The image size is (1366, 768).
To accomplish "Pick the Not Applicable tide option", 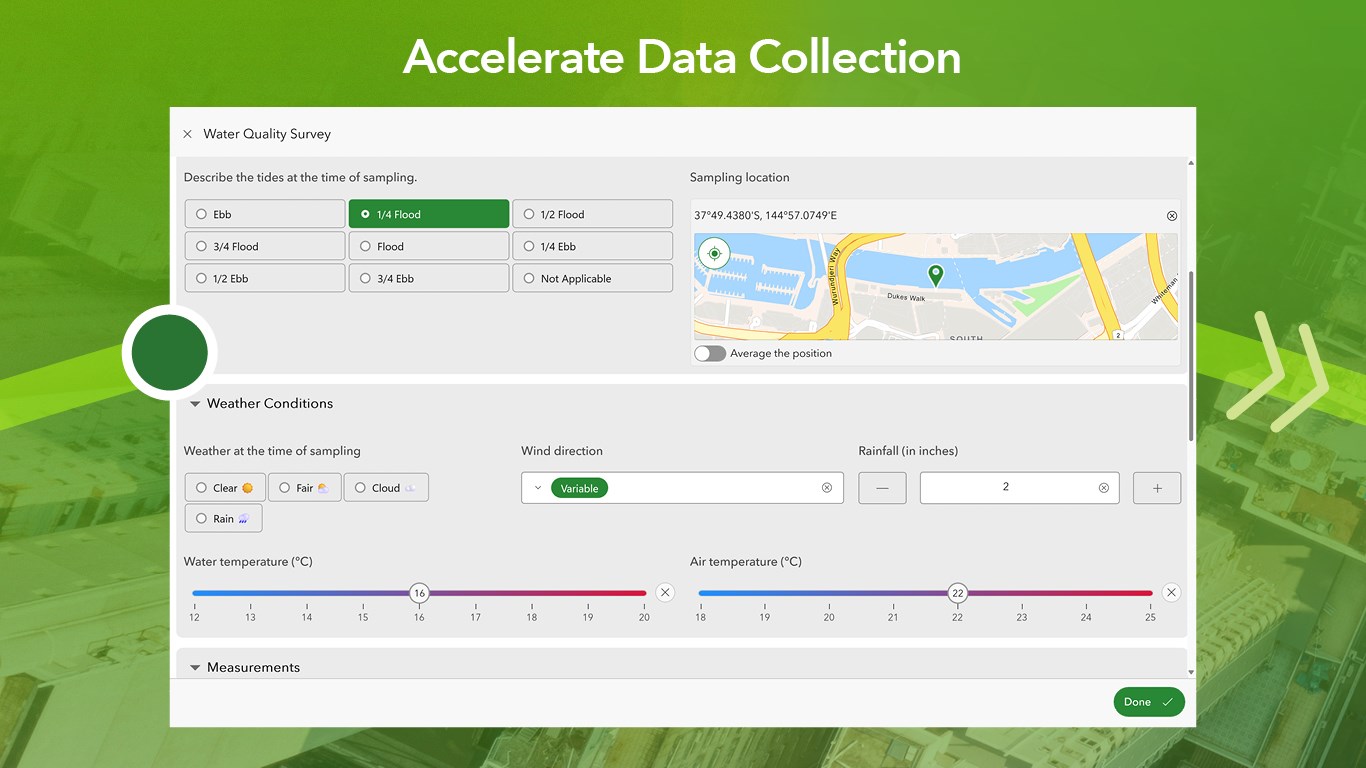I will [593, 278].
